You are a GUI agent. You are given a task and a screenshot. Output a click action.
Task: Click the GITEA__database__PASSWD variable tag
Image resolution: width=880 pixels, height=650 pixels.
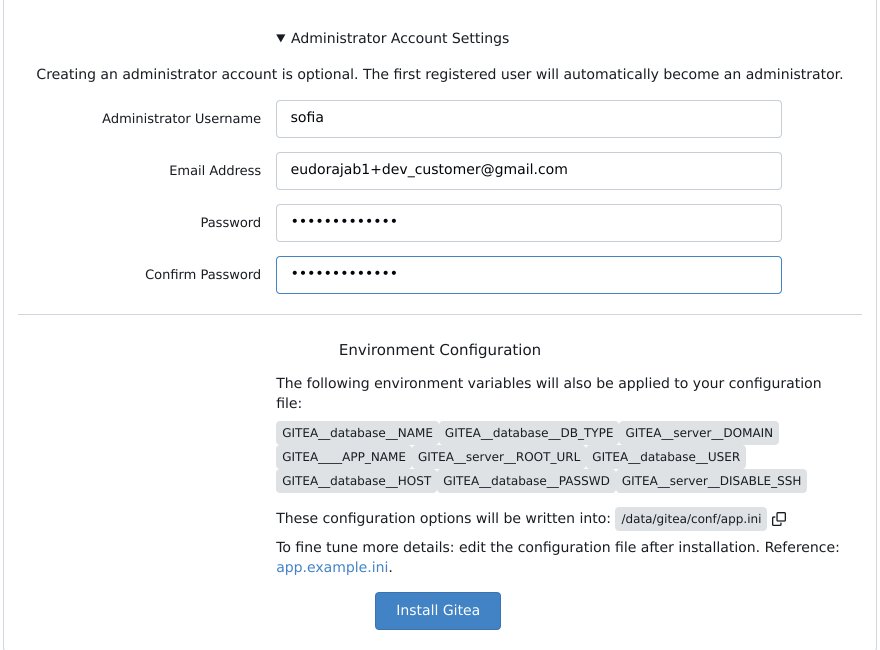(x=526, y=481)
